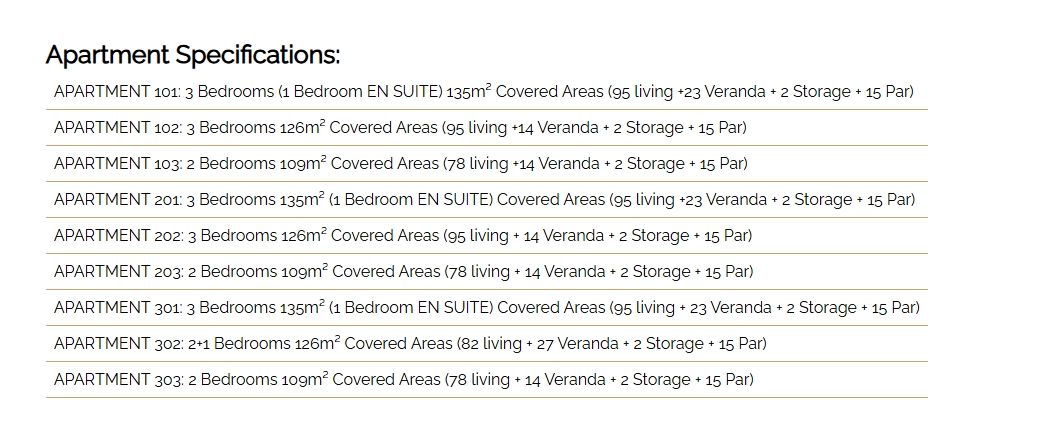Click the APARTMENT 201 specification line

pos(484,200)
